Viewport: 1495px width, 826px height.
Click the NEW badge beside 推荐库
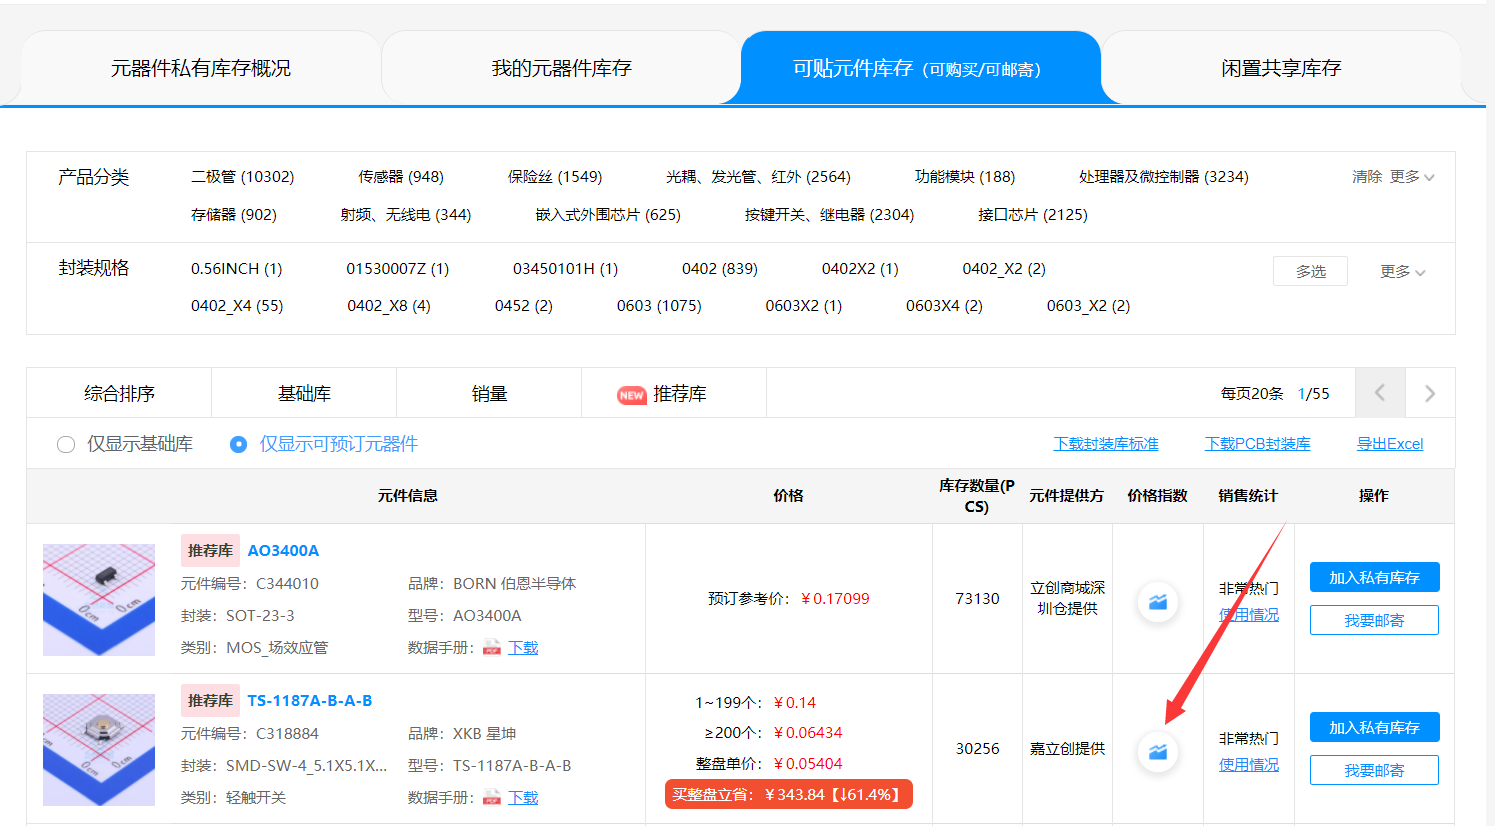click(631, 395)
